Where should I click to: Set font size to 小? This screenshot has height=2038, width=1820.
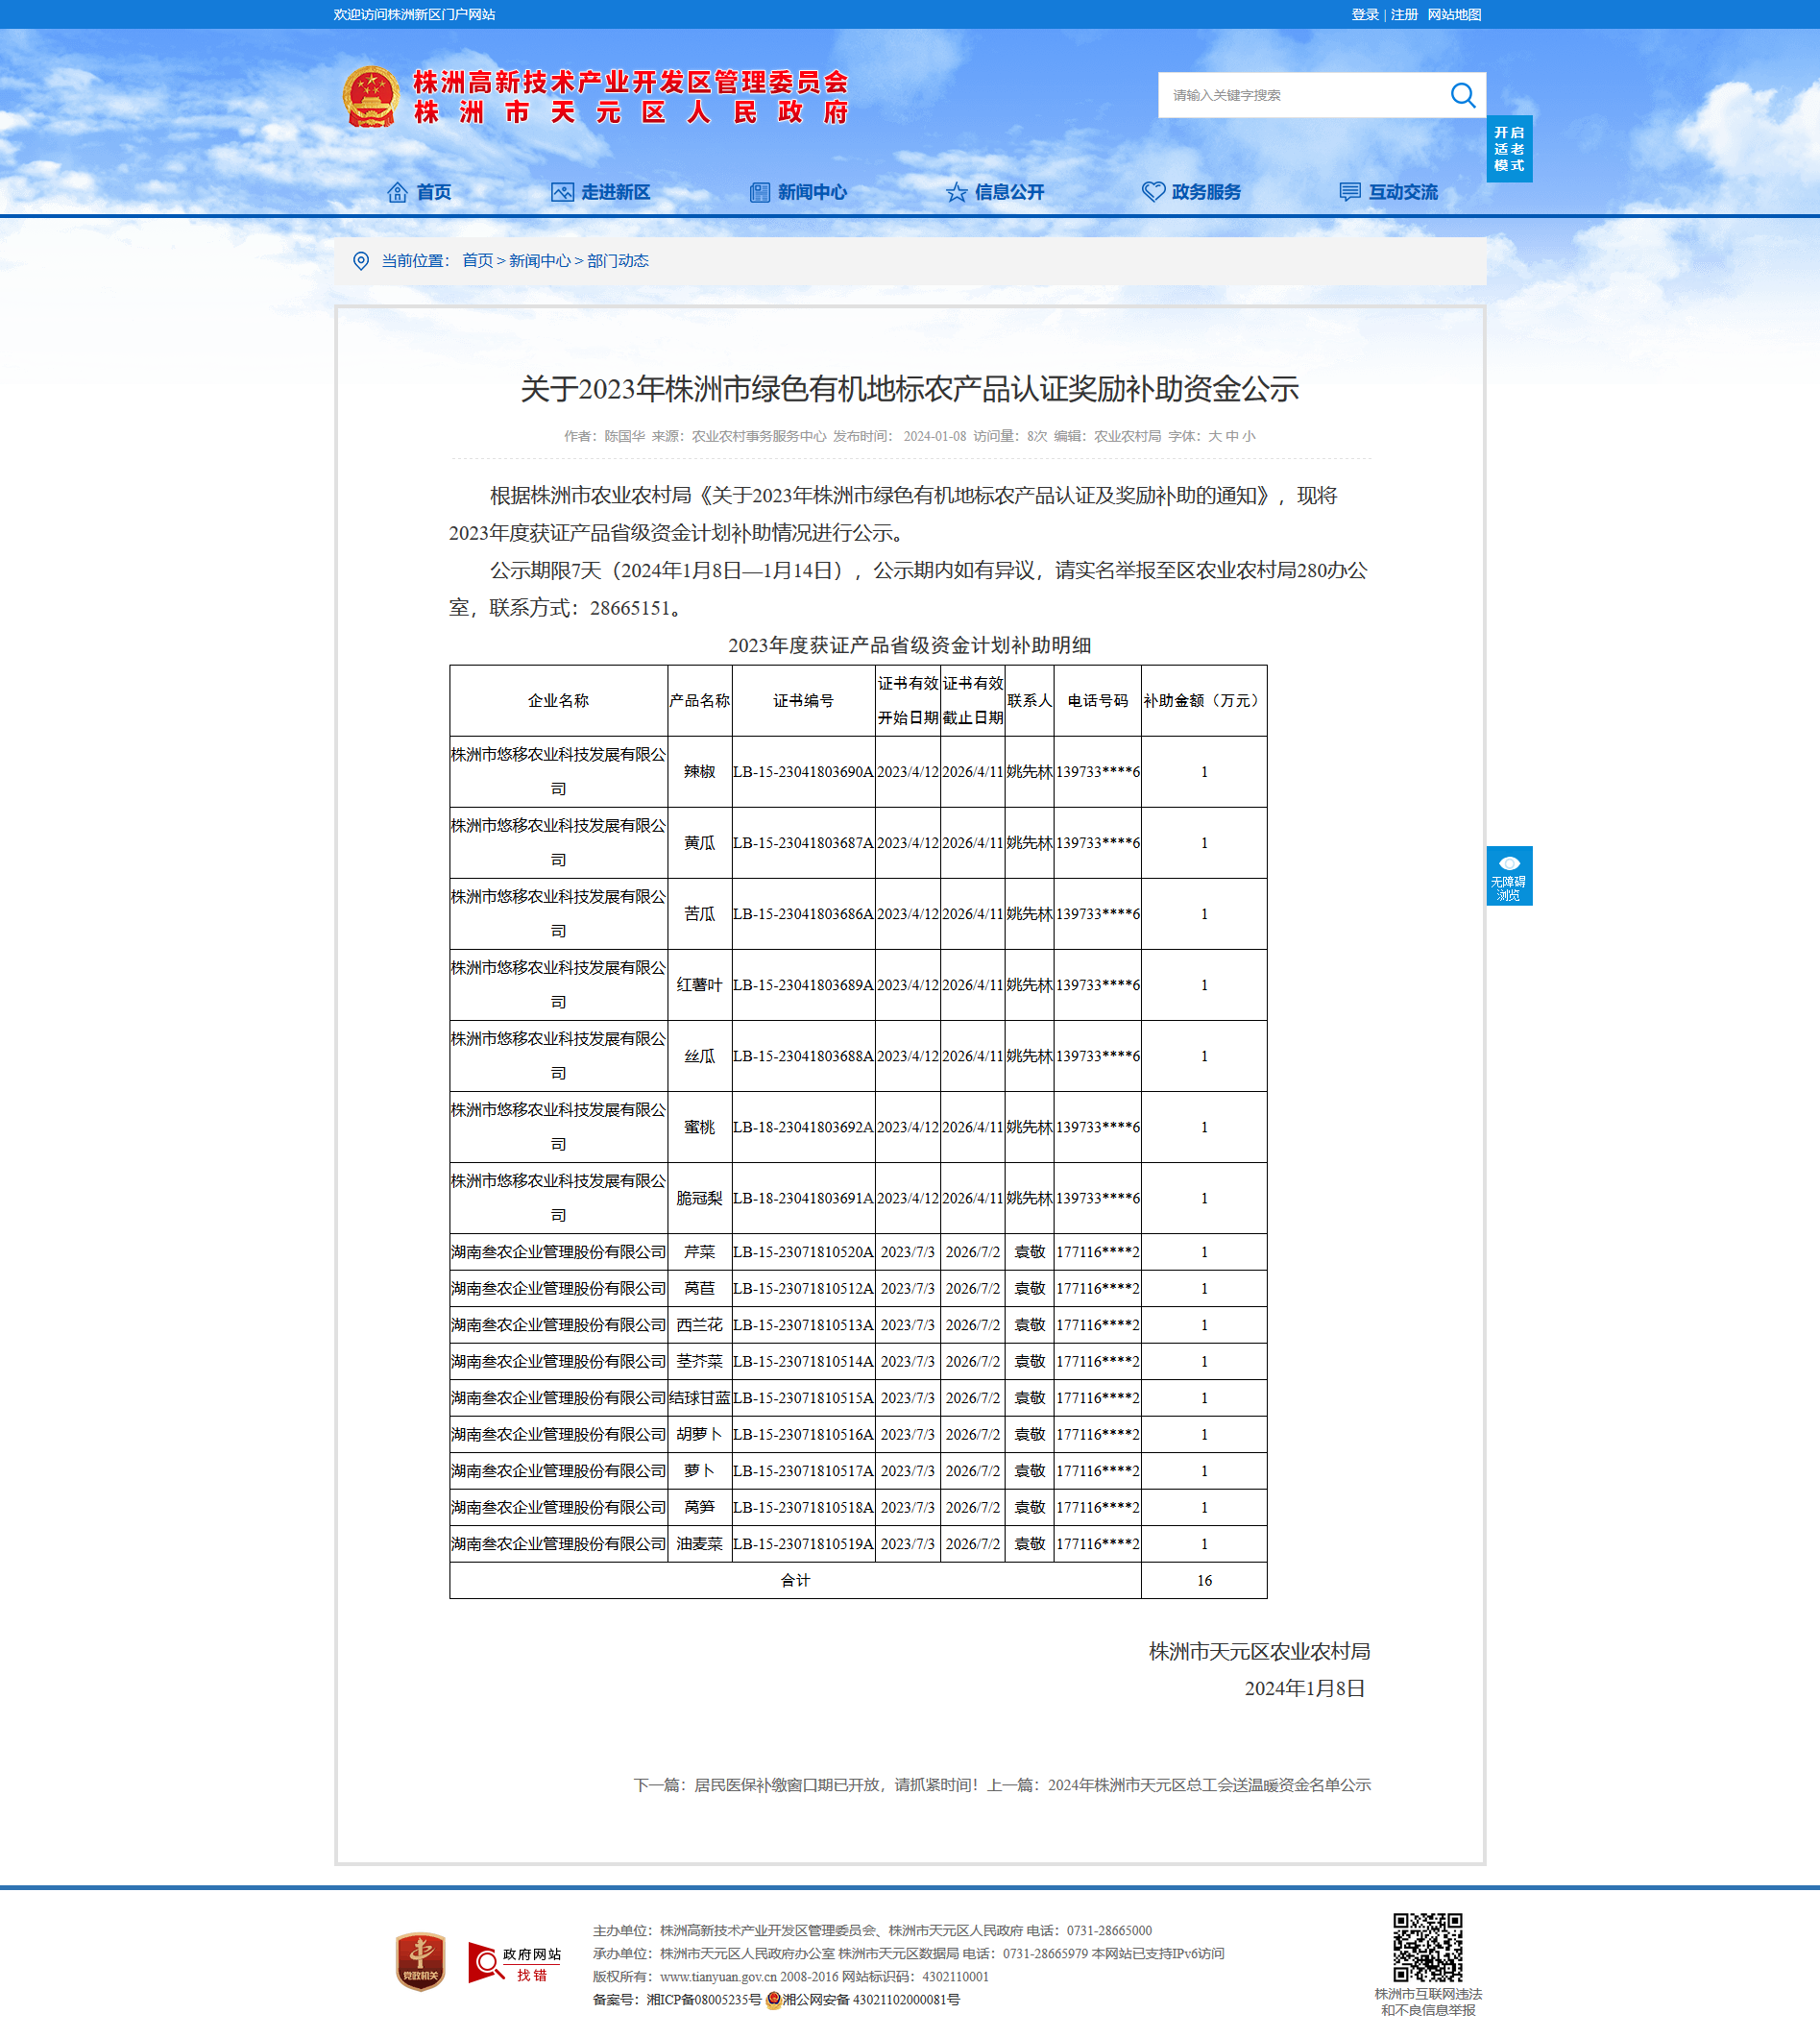[1249, 436]
